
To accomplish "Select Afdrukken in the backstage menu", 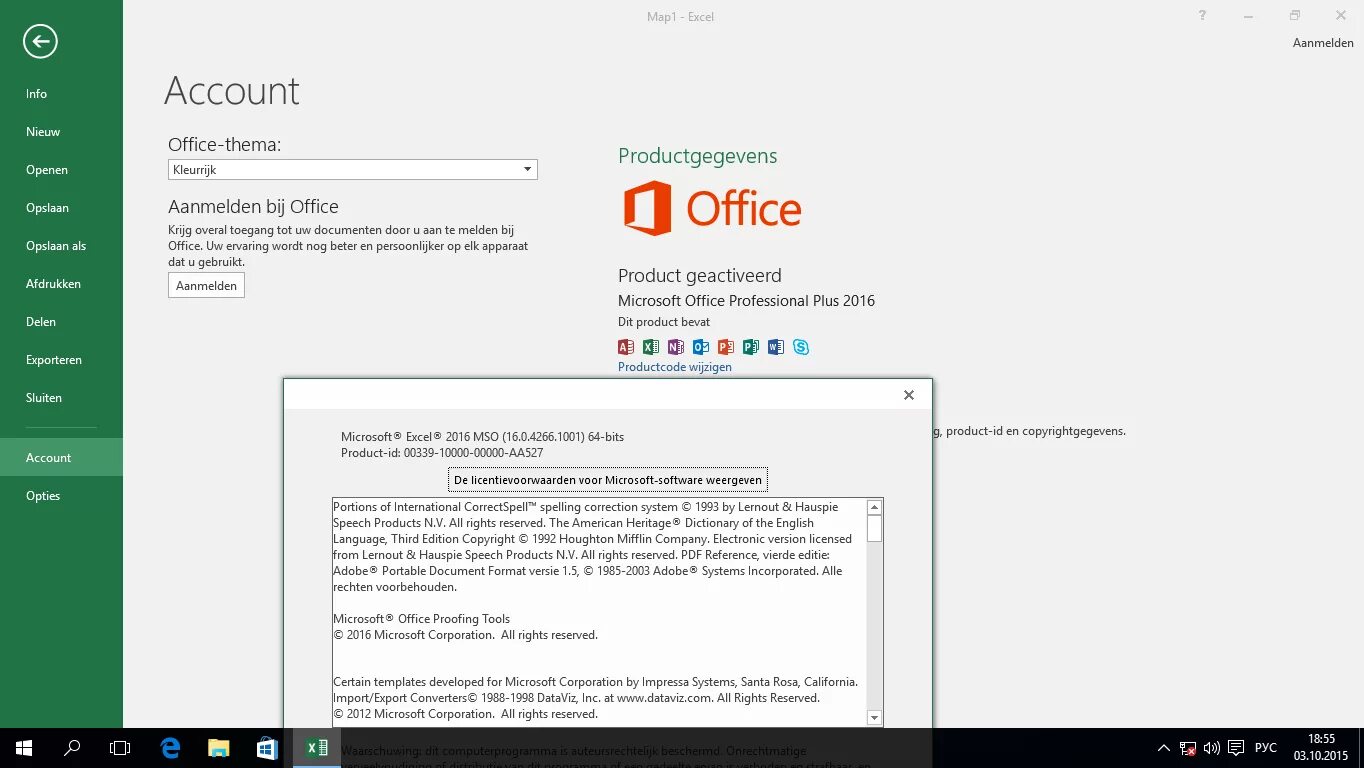I will click(61, 284).
